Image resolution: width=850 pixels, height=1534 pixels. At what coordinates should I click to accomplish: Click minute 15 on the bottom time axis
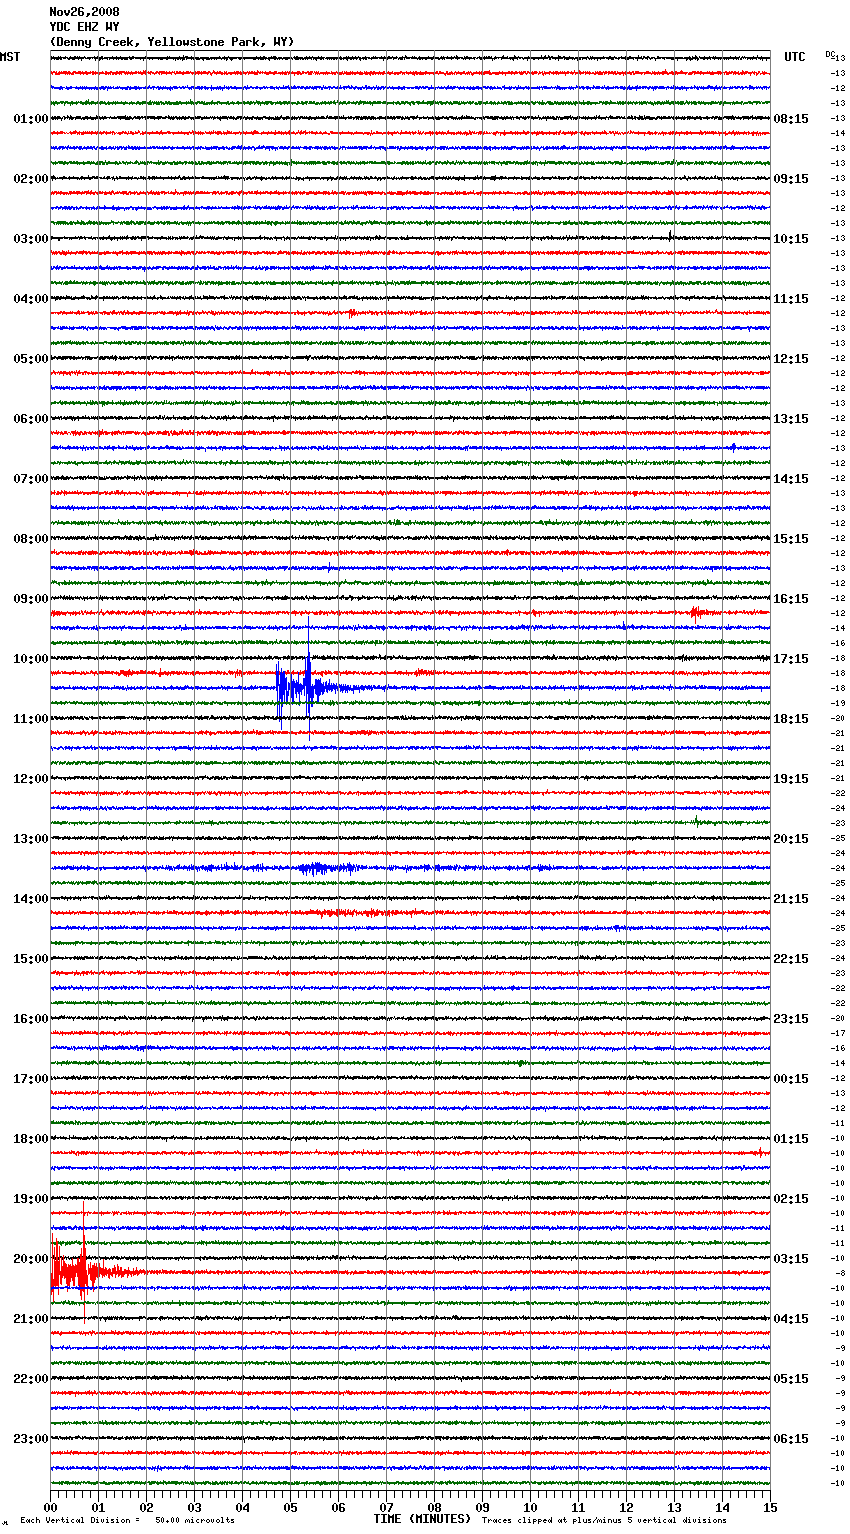pos(770,1507)
